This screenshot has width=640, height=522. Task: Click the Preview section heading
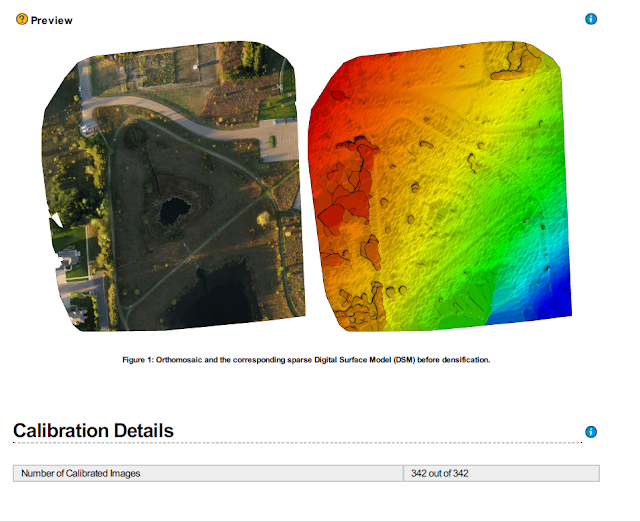51,20
